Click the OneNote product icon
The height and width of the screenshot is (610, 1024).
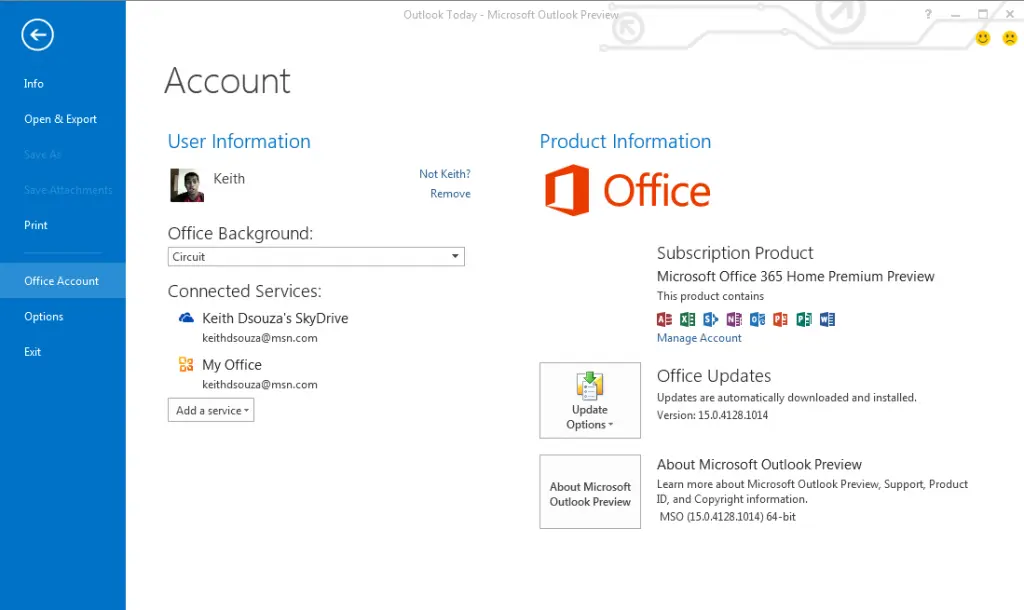click(x=734, y=319)
